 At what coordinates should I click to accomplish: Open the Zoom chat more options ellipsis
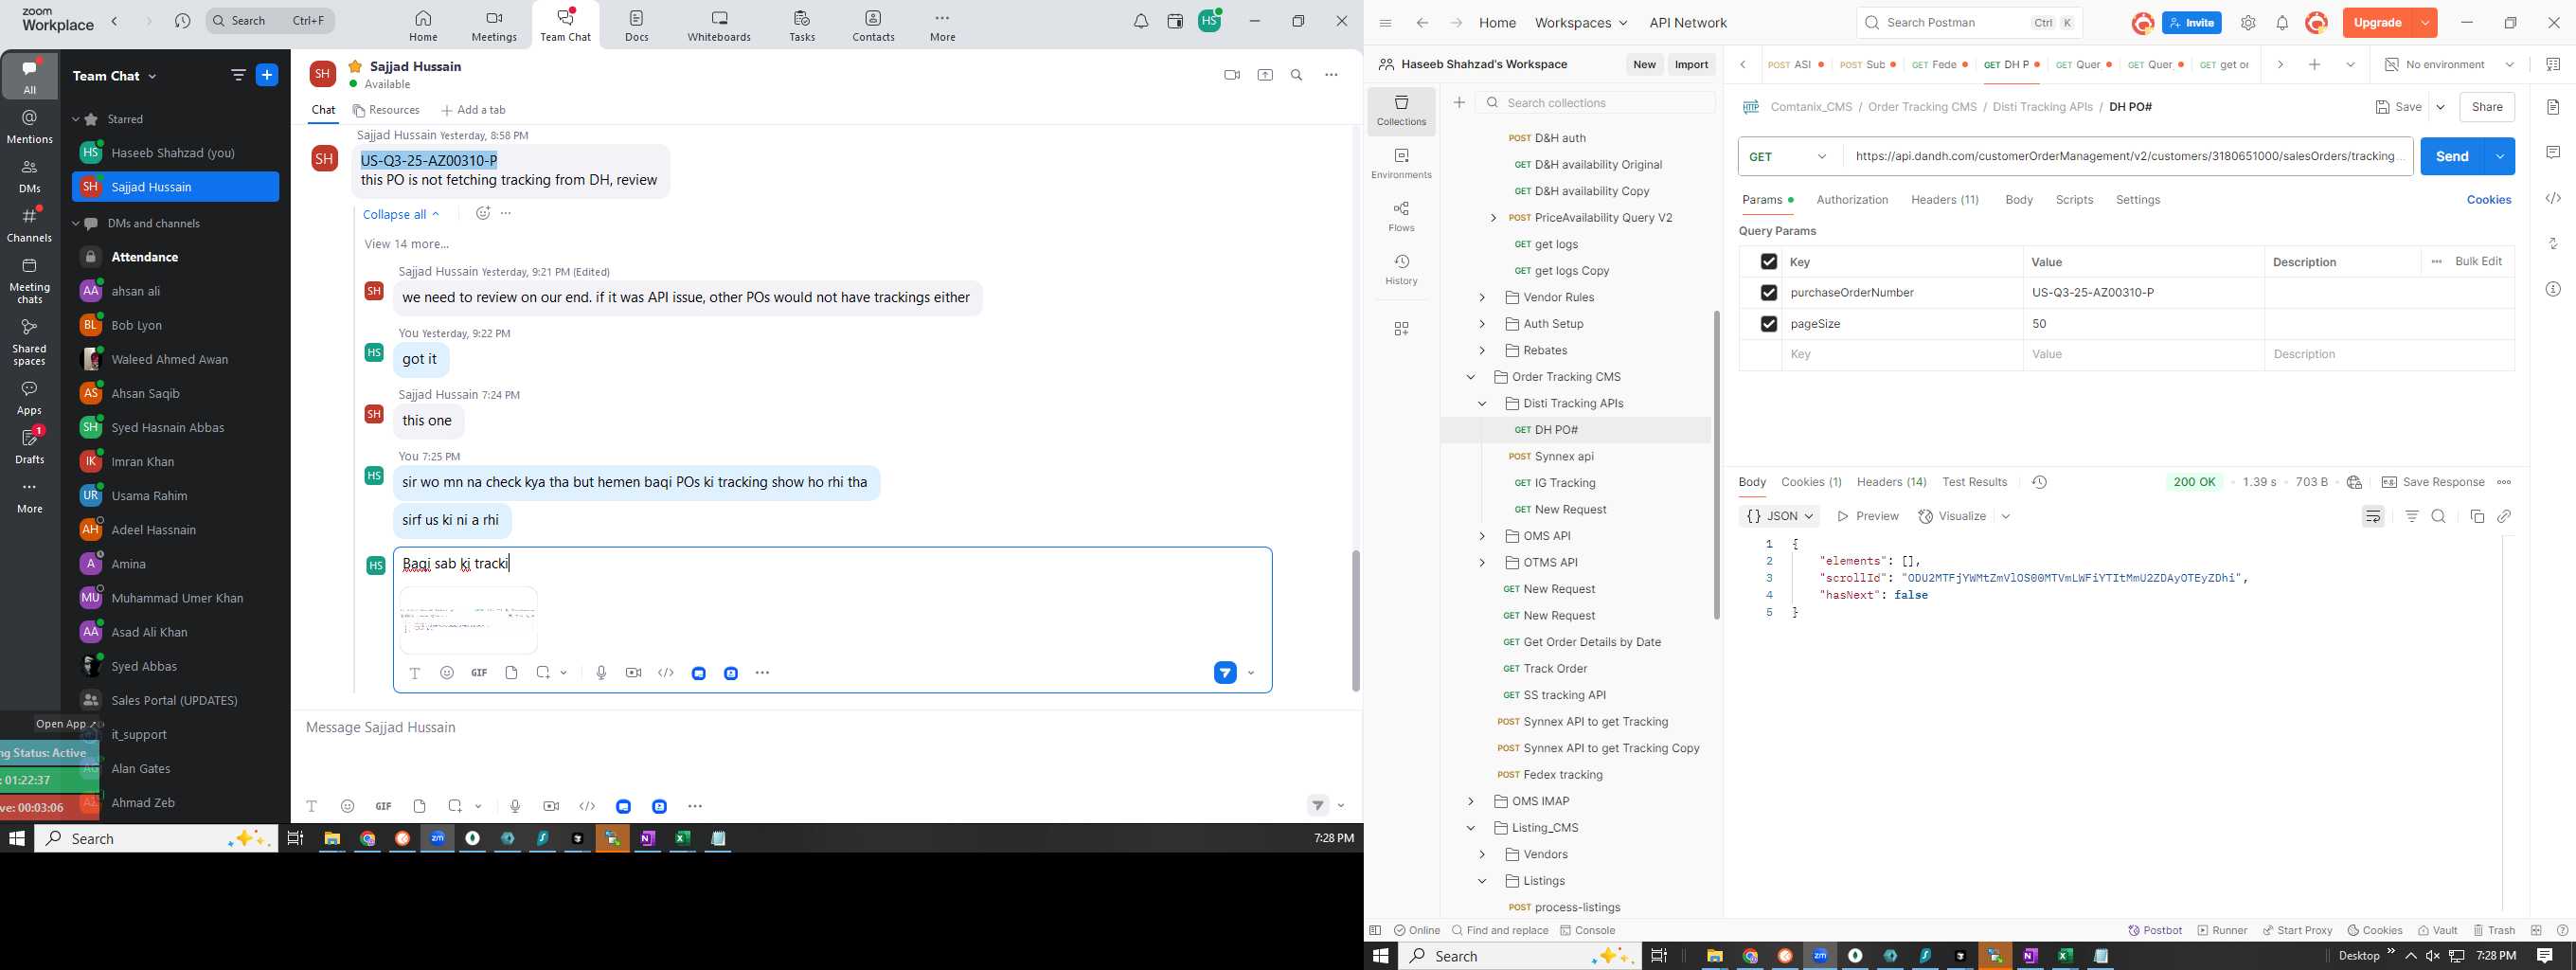point(1331,75)
